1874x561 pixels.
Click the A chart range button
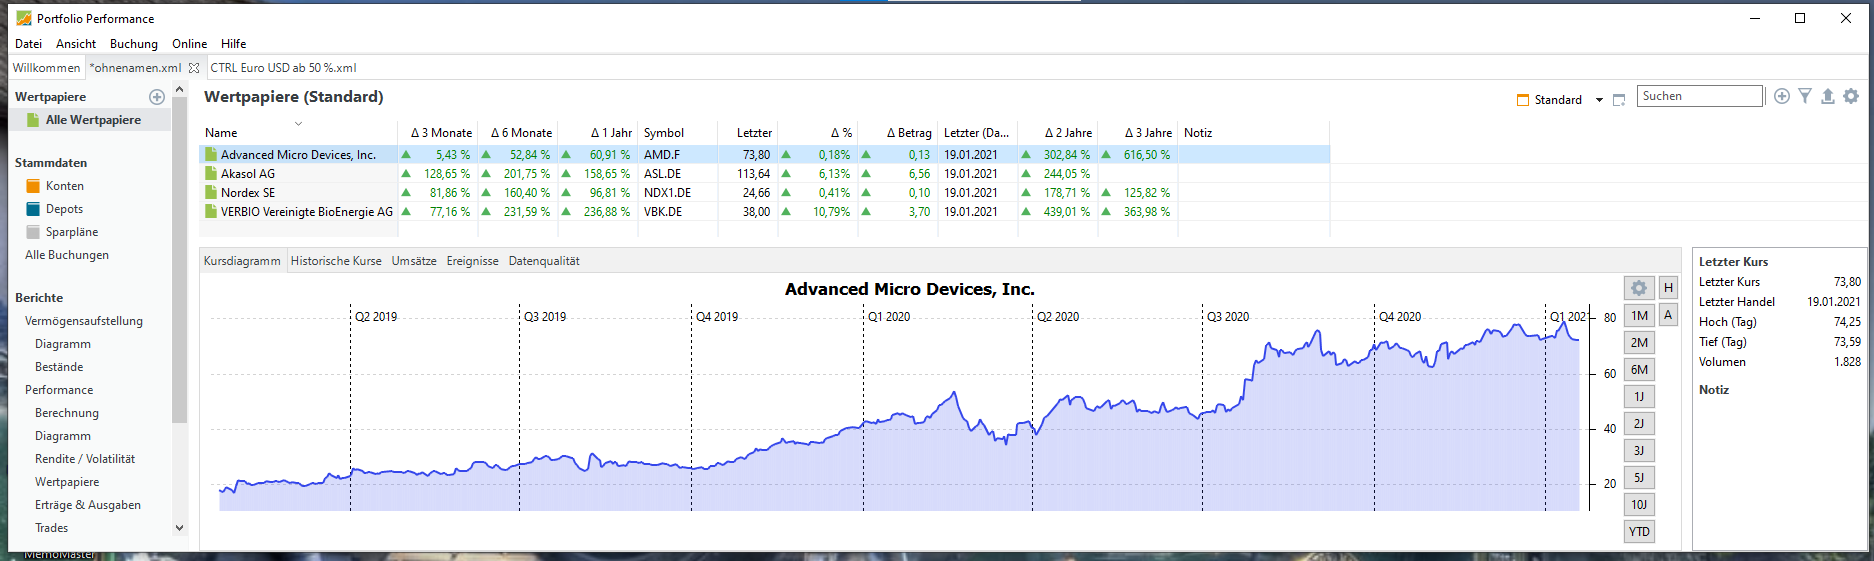pos(1668,315)
